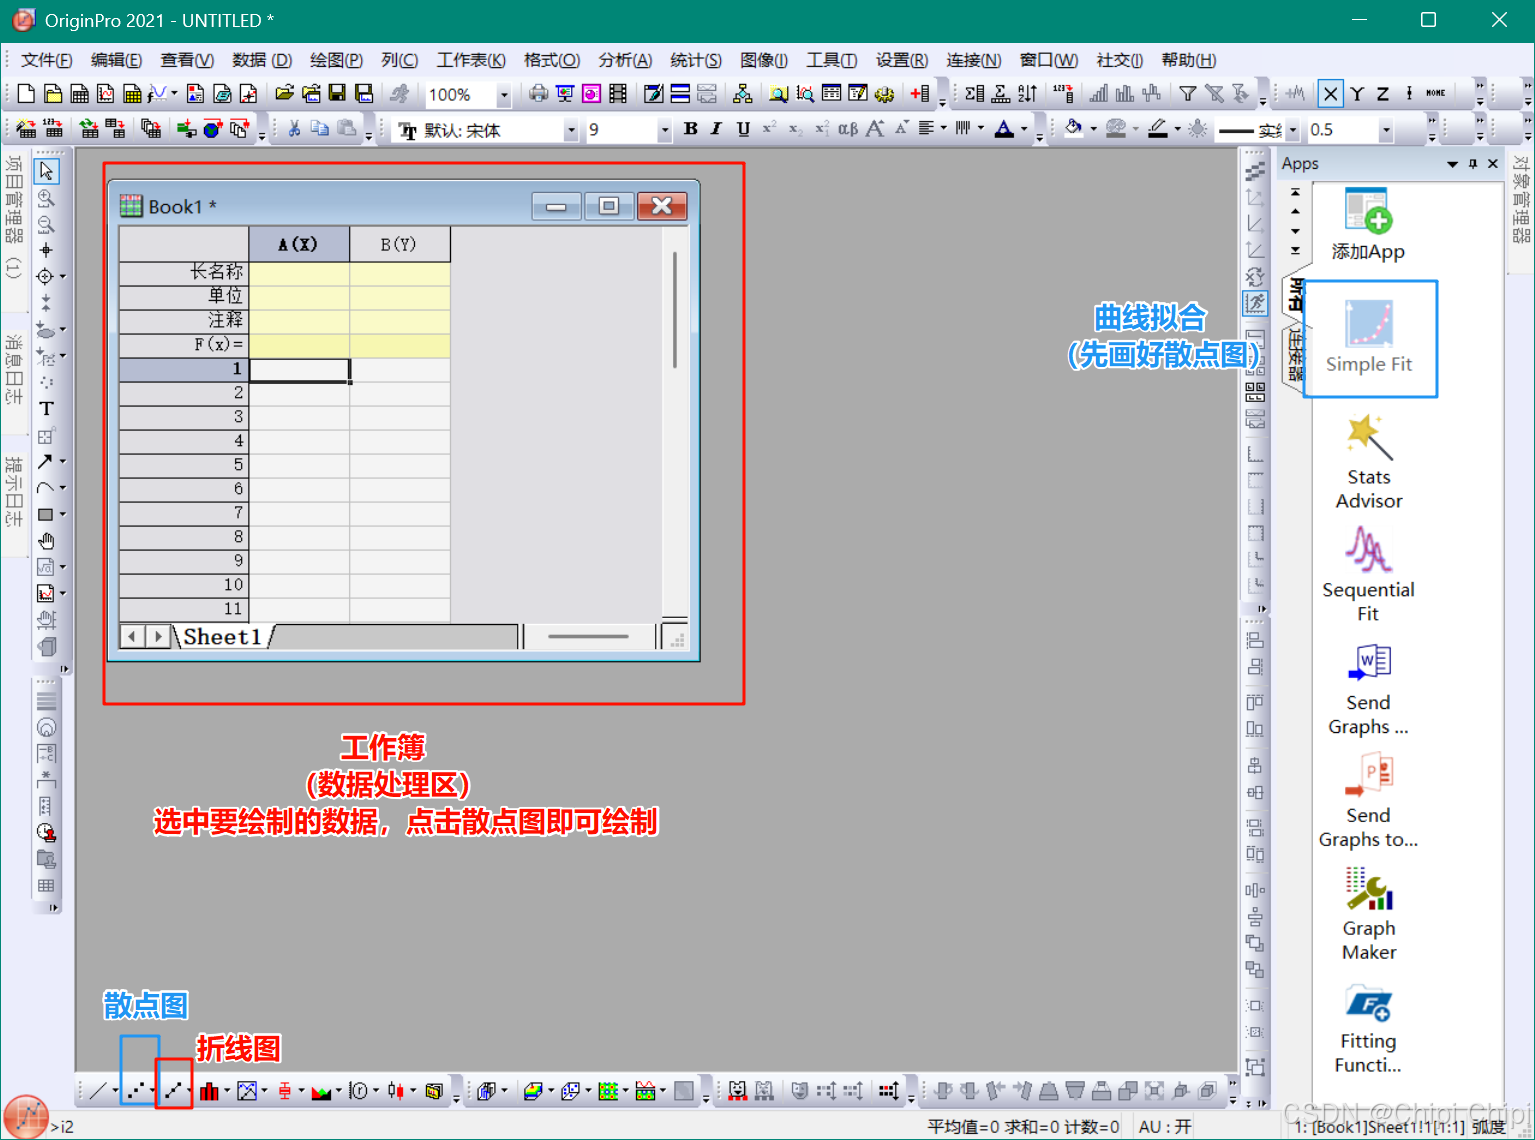1535x1140 pixels.
Task: Open the Sequential Fit app
Action: coord(1368,575)
